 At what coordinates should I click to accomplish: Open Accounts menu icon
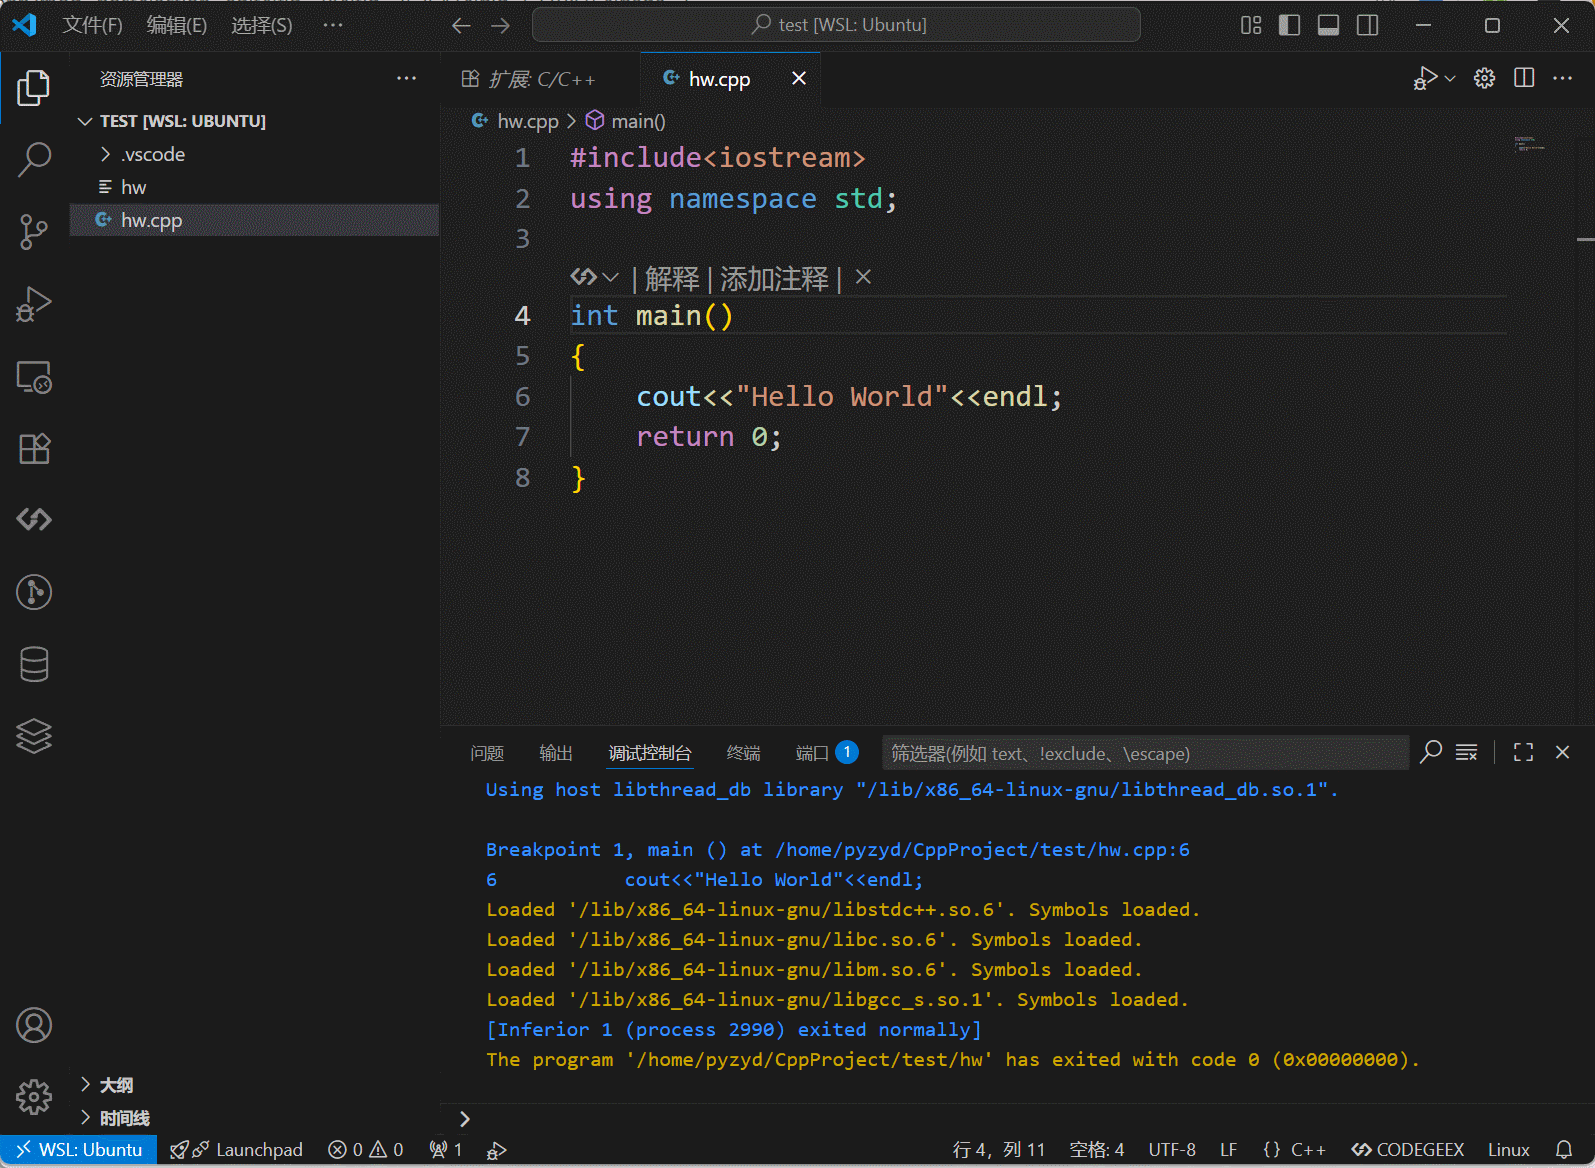tap(34, 1025)
